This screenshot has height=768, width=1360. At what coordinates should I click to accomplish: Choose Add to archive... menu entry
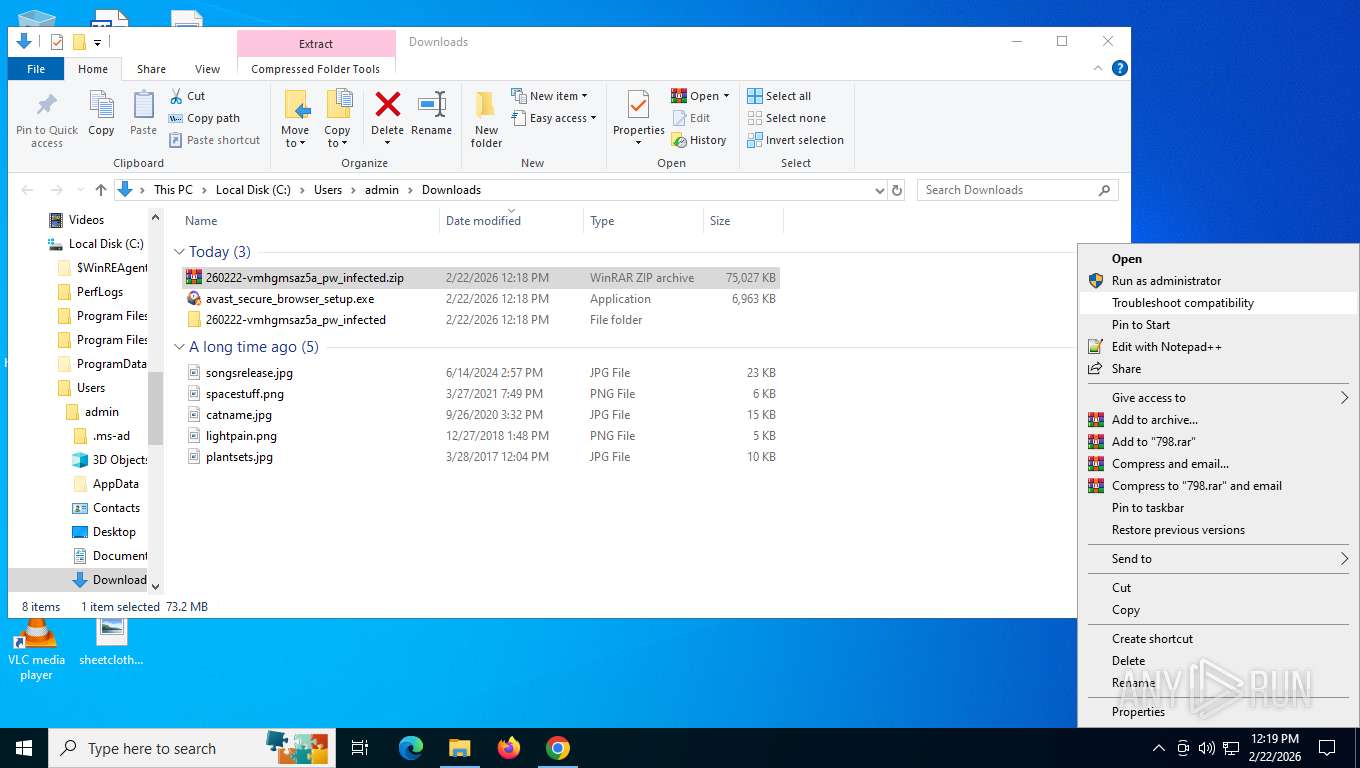click(x=1218, y=420)
